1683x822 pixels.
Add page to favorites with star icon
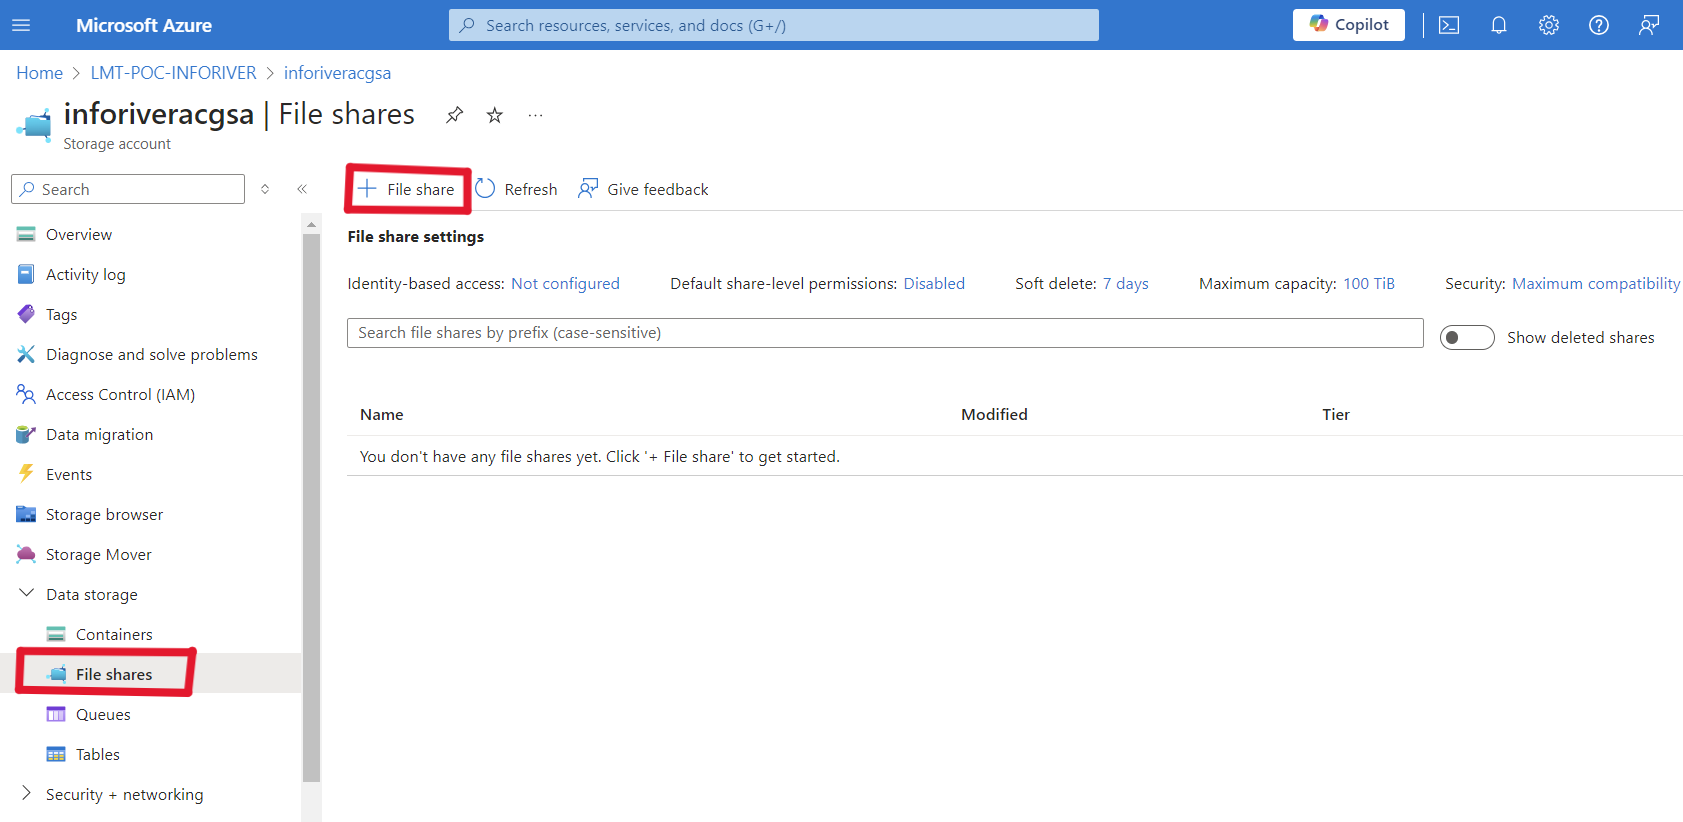[494, 115]
